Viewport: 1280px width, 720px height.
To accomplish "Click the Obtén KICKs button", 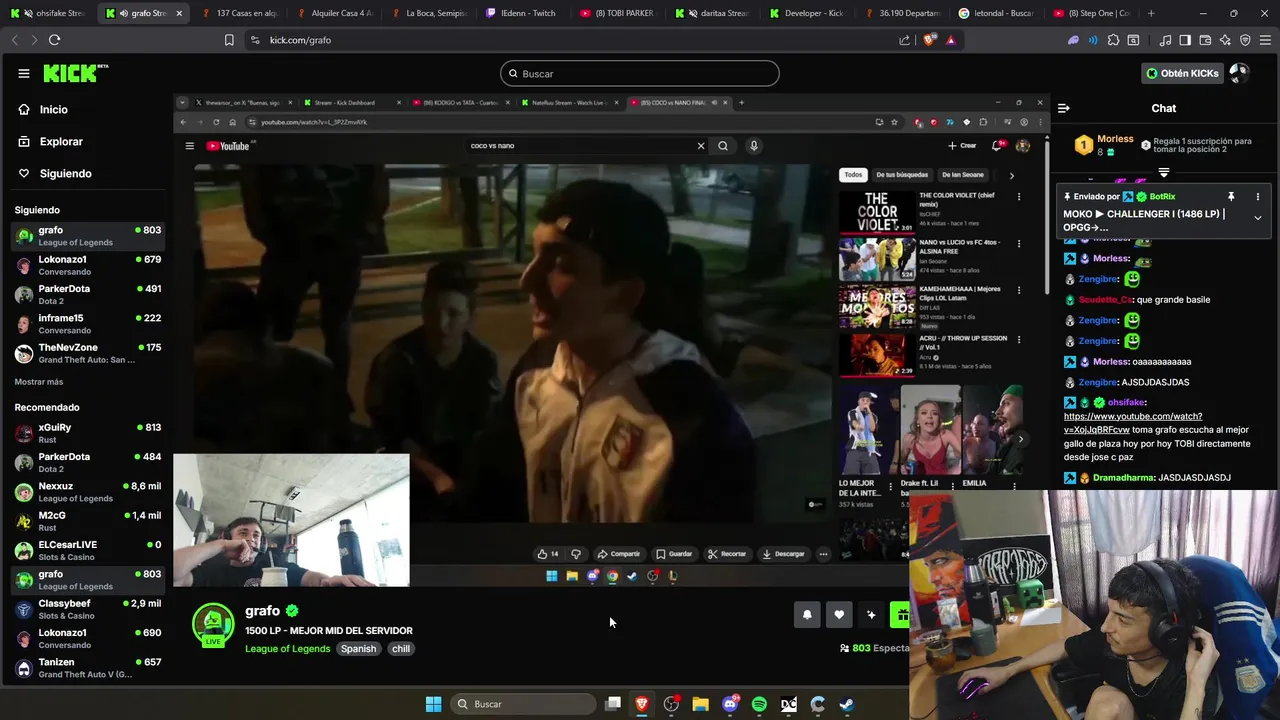I will click(1183, 73).
